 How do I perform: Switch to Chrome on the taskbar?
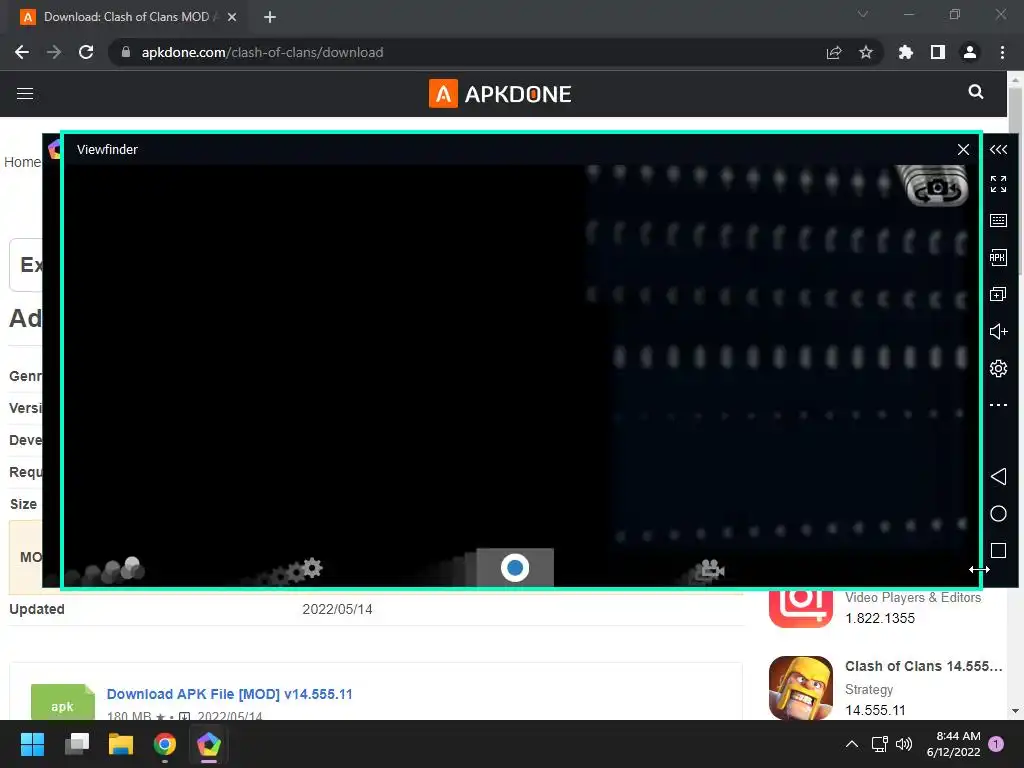(165, 744)
